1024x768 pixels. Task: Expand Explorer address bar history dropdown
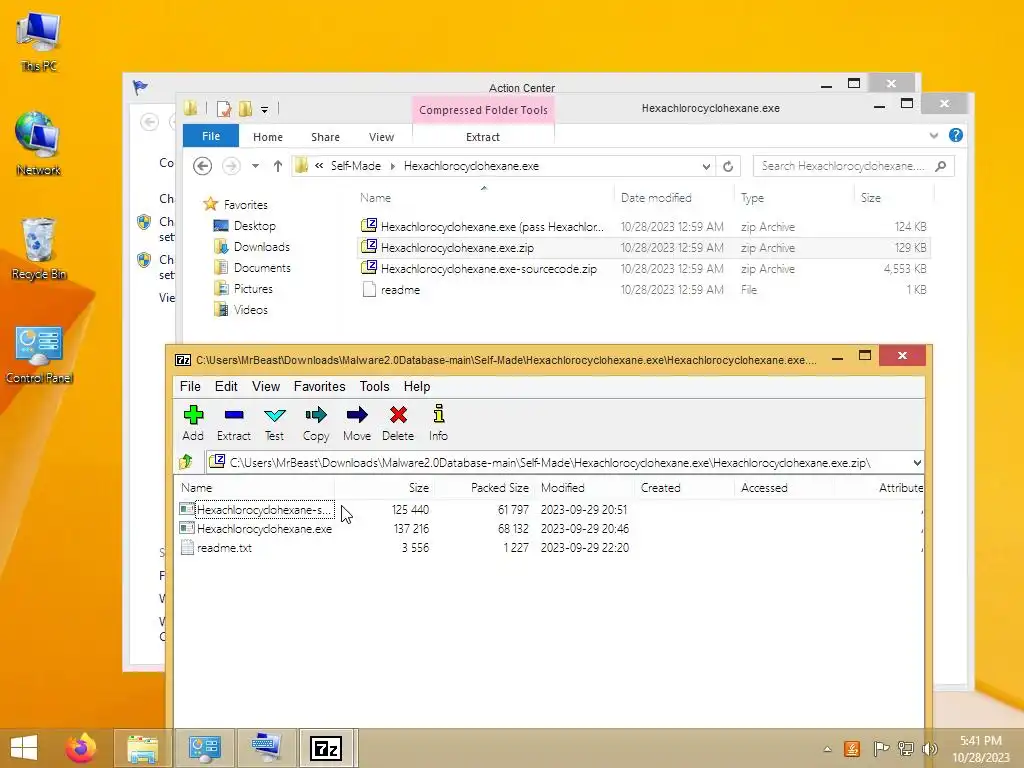coord(706,166)
